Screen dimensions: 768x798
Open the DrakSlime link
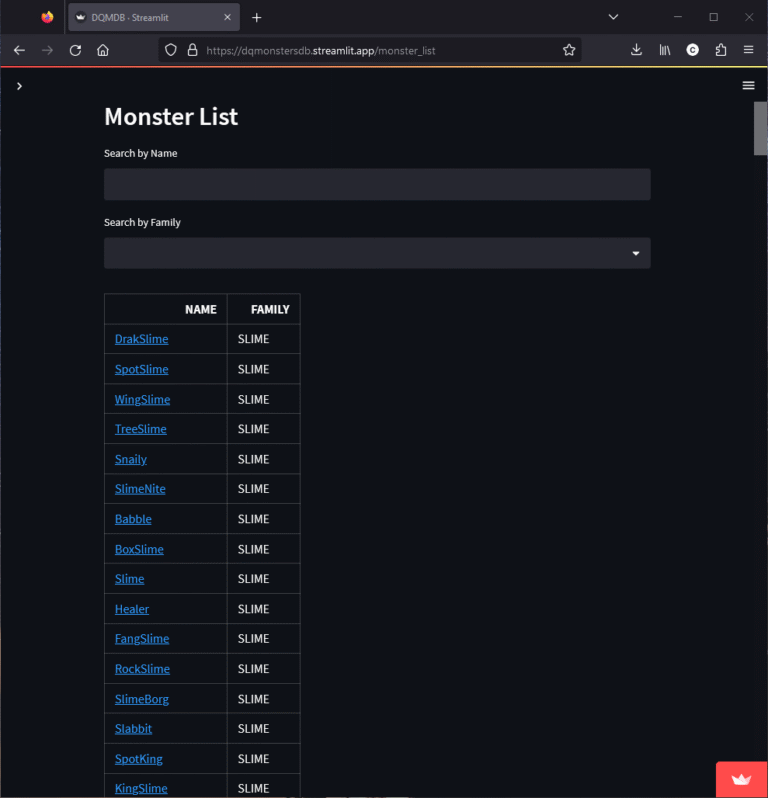click(141, 339)
